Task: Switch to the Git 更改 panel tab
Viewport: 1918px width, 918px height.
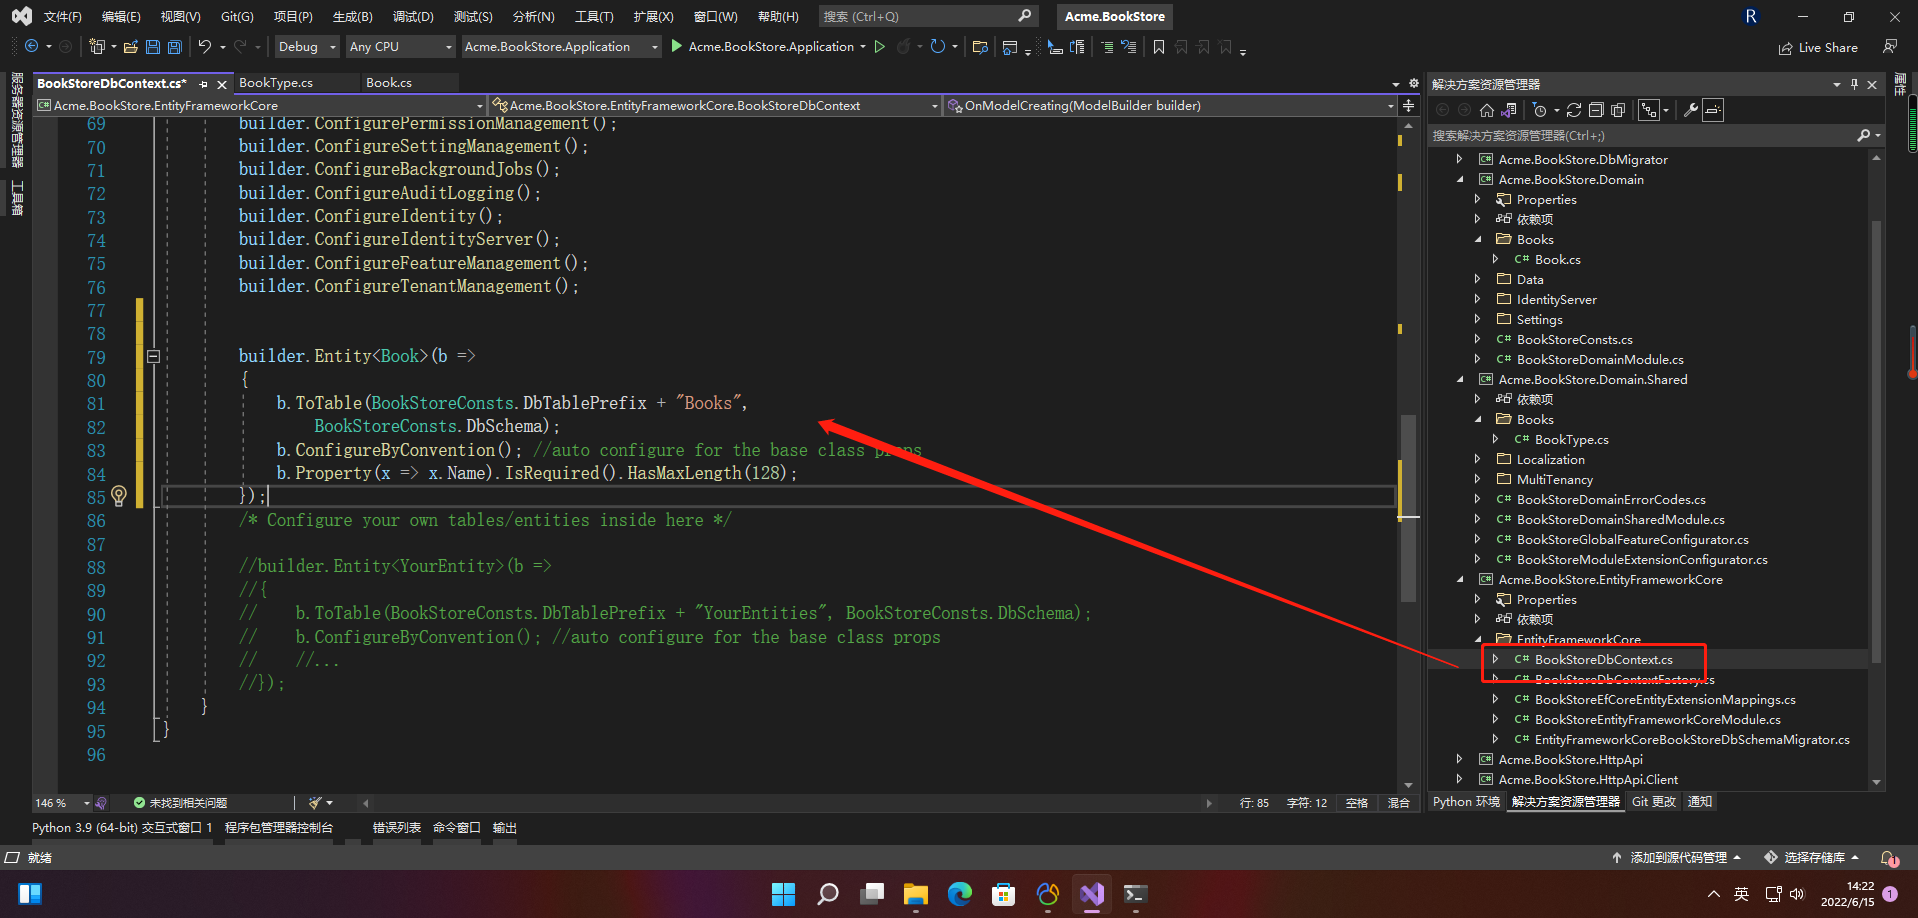Action: click(1654, 802)
